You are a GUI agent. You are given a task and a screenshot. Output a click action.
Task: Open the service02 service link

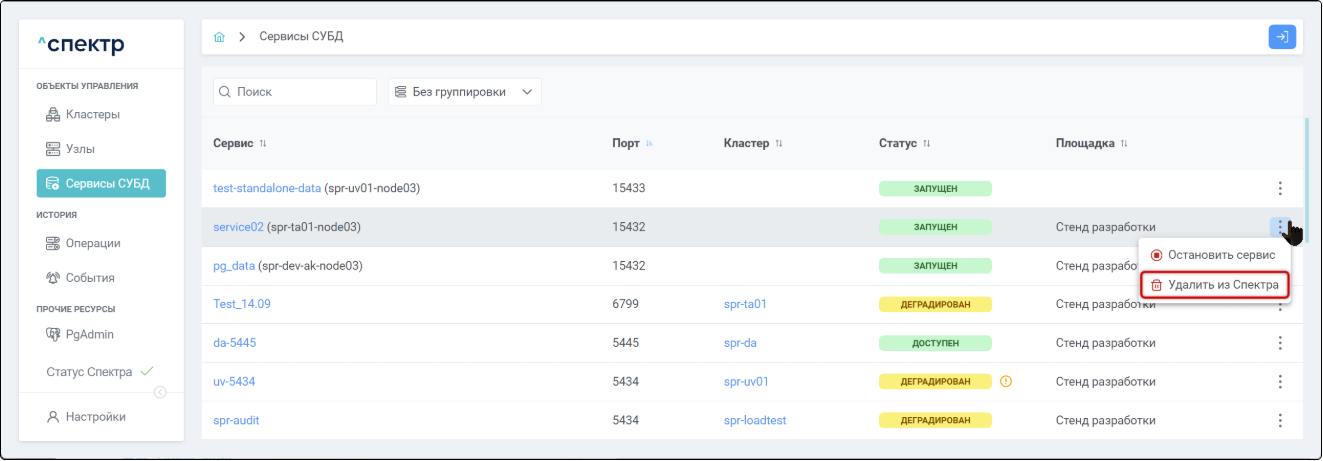coord(238,227)
